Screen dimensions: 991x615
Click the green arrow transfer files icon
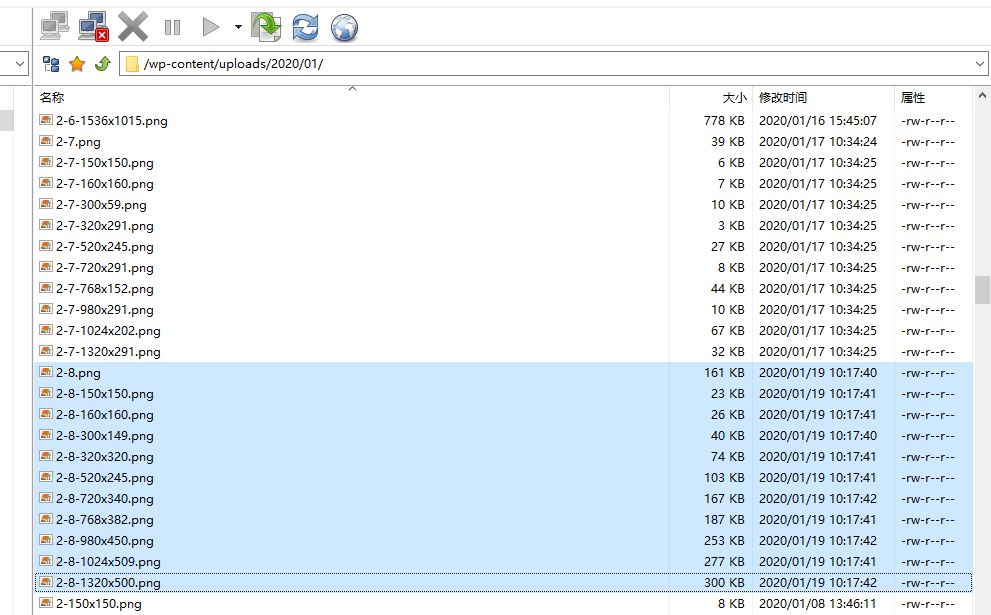click(266, 27)
